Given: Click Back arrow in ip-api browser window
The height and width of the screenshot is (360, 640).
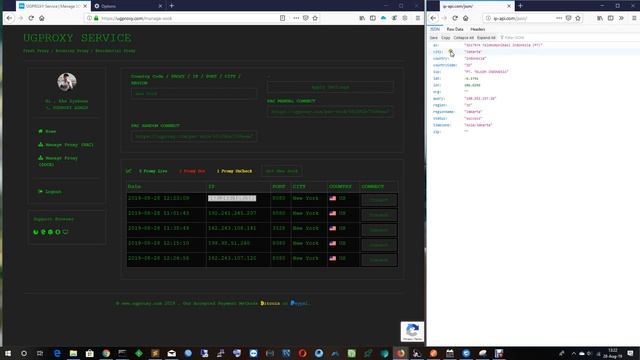Looking at the screenshot, I should coord(433,18).
